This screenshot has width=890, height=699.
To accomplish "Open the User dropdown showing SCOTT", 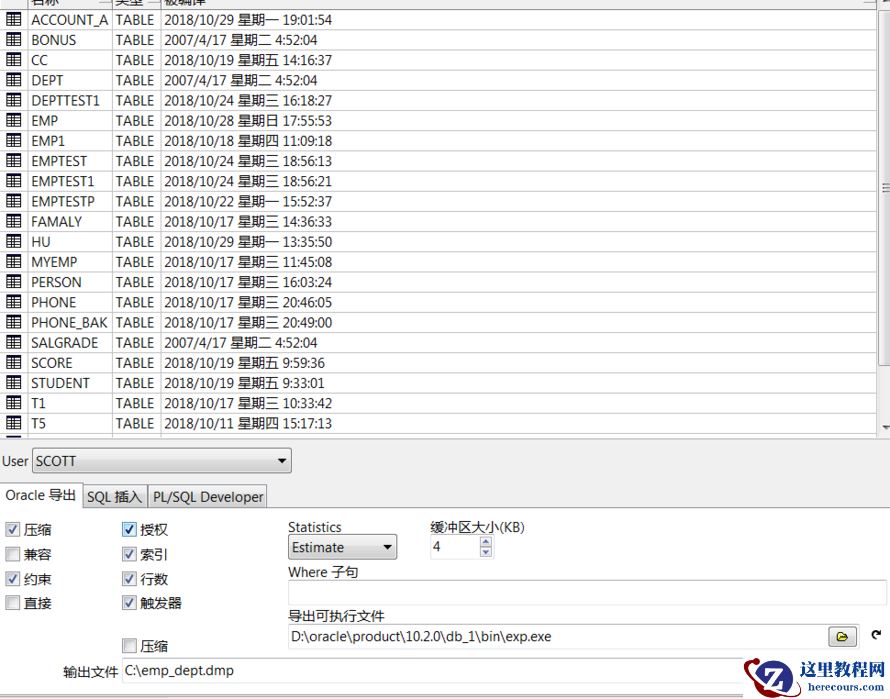I will tap(283, 460).
